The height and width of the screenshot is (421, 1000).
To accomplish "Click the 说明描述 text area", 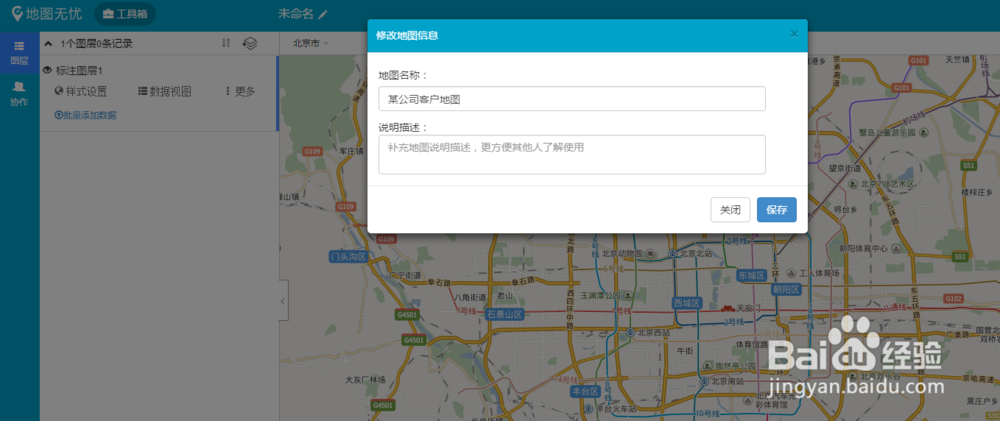I will pos(572,154).
